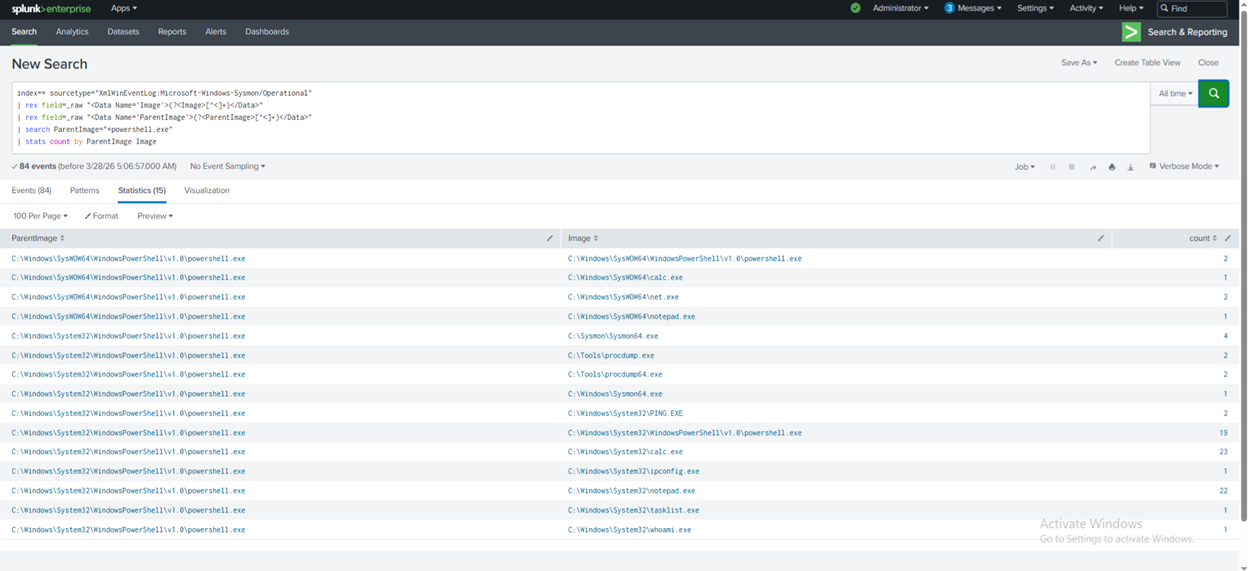Sort by the count column
This screenshot has height=571, width=1248.
(x=1203, y=238)
